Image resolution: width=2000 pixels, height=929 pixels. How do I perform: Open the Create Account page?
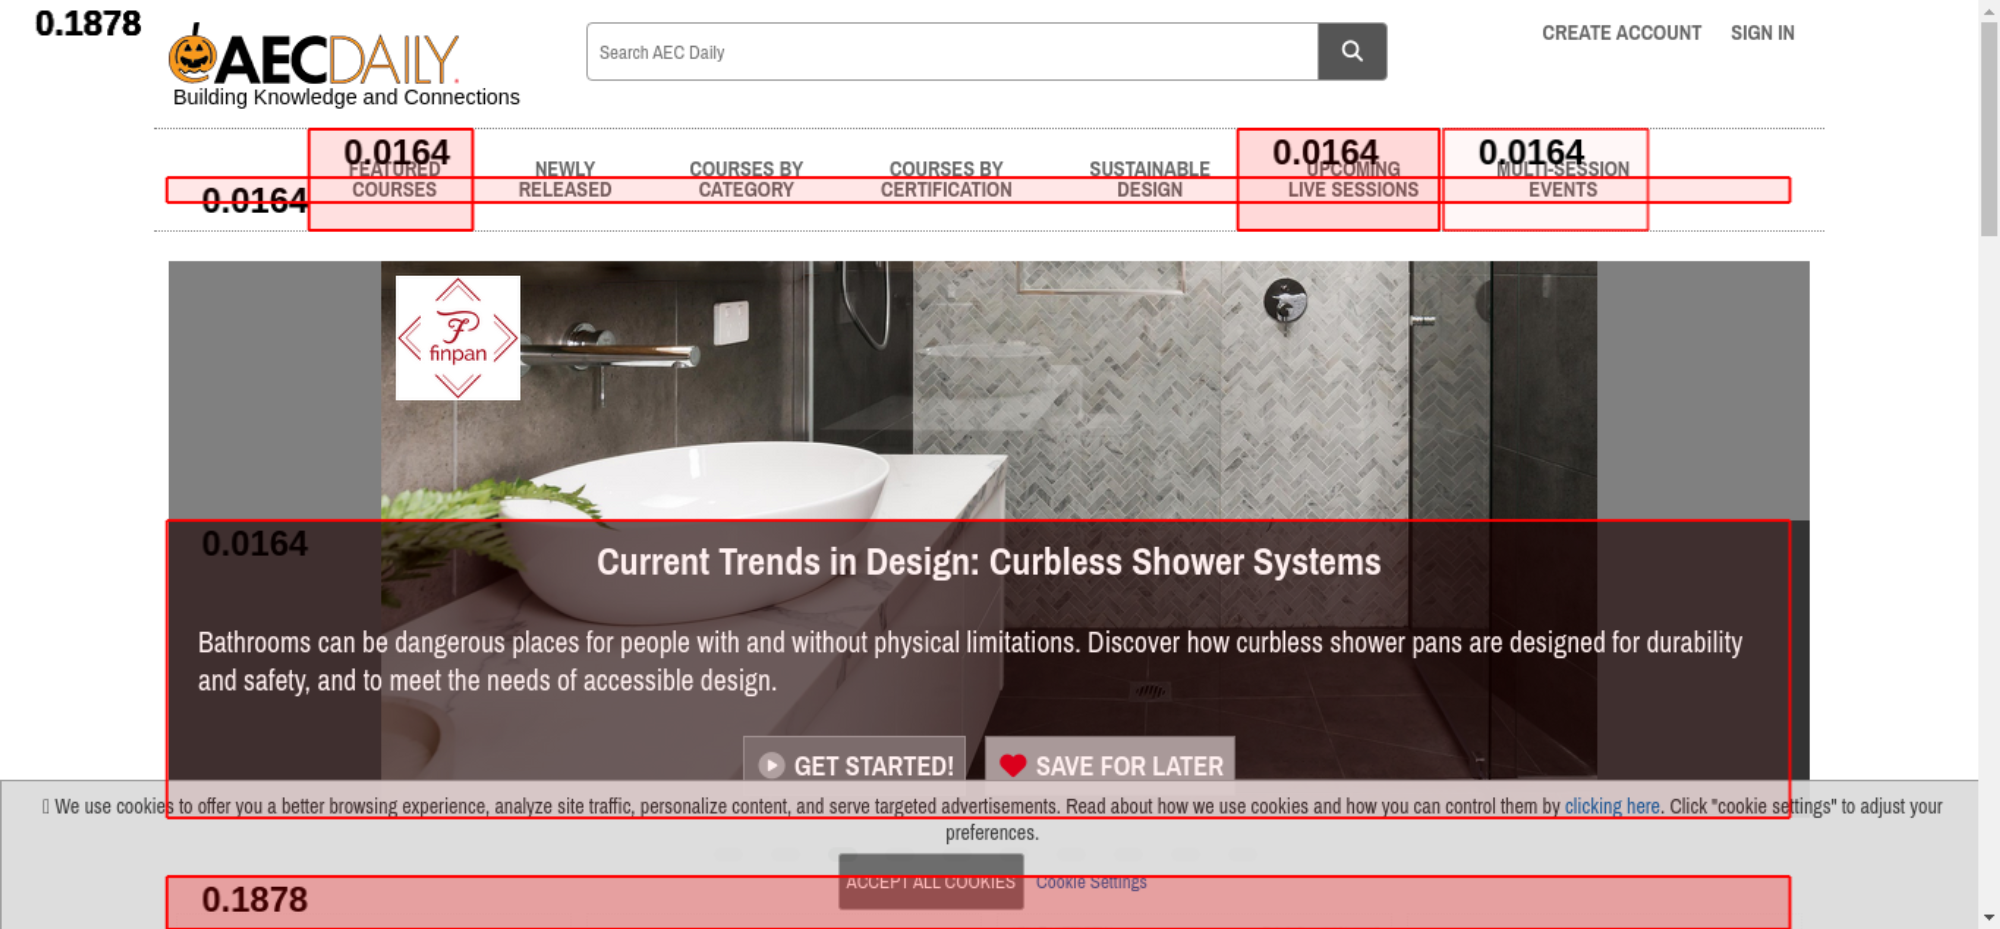point(1620,33)
